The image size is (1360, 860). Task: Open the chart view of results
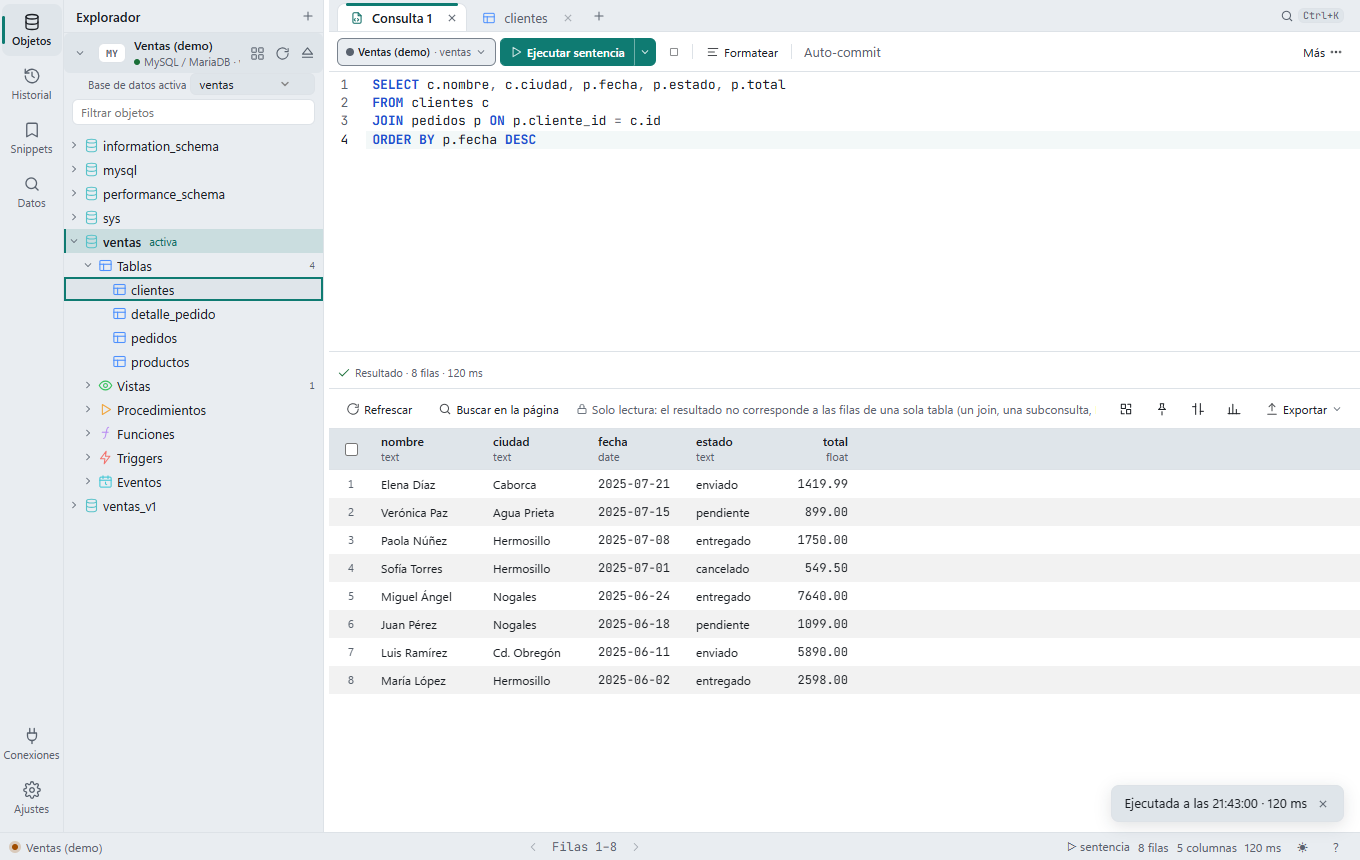[1234, 409]
